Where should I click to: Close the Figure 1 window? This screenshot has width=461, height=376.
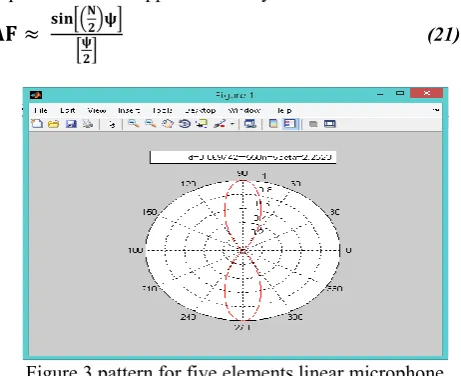click(x=427, y=93)
